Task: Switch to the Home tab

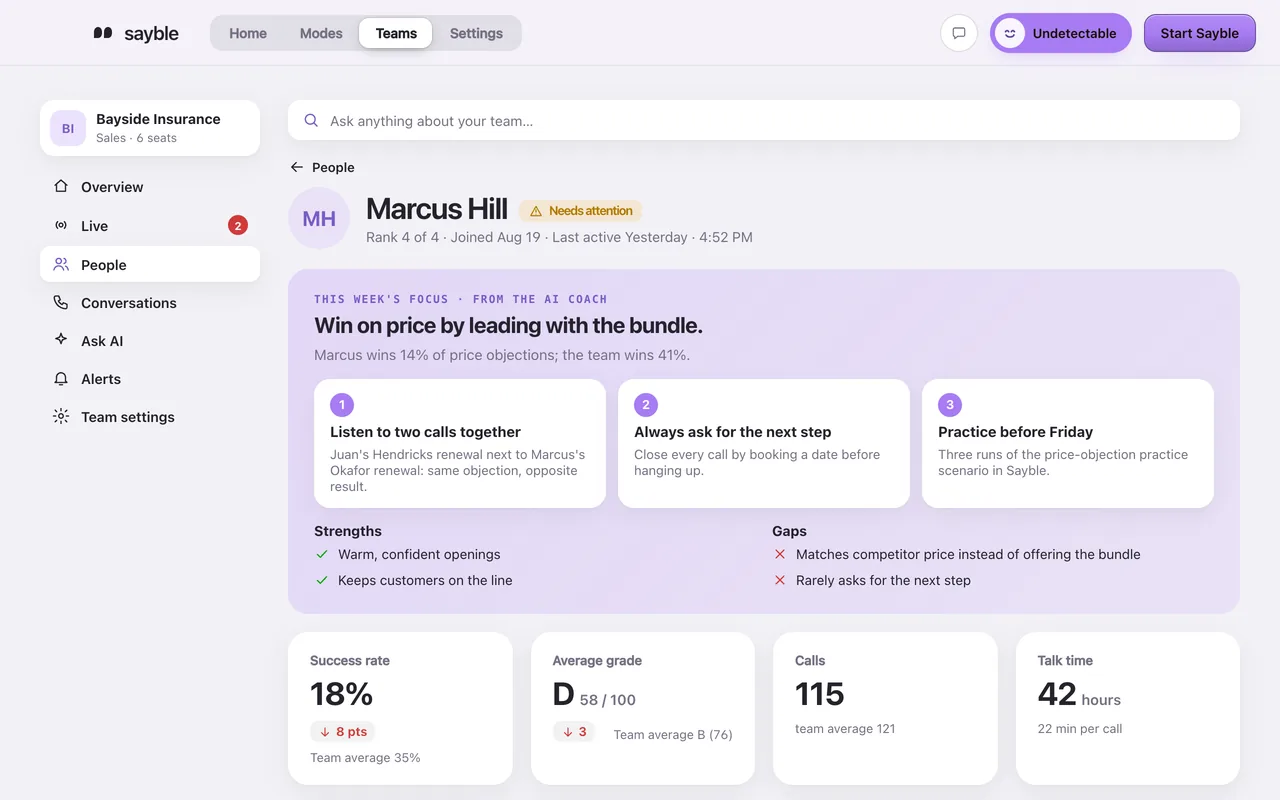Action: [x=248, y=33]
